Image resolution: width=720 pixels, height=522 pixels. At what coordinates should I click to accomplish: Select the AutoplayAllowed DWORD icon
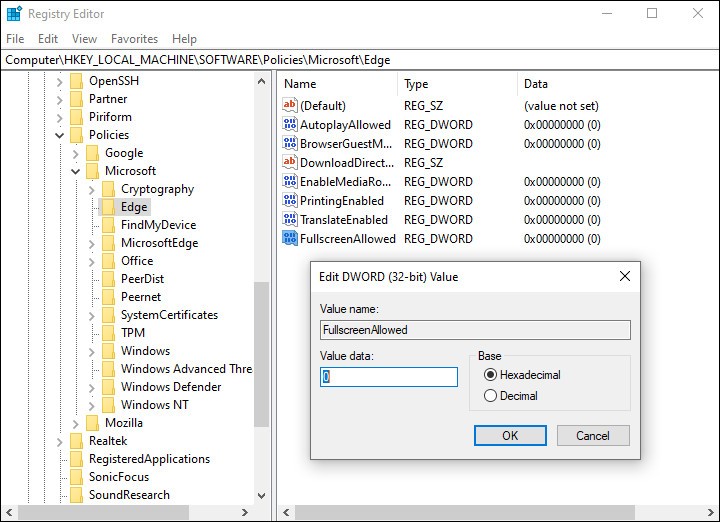pos(290,124)
